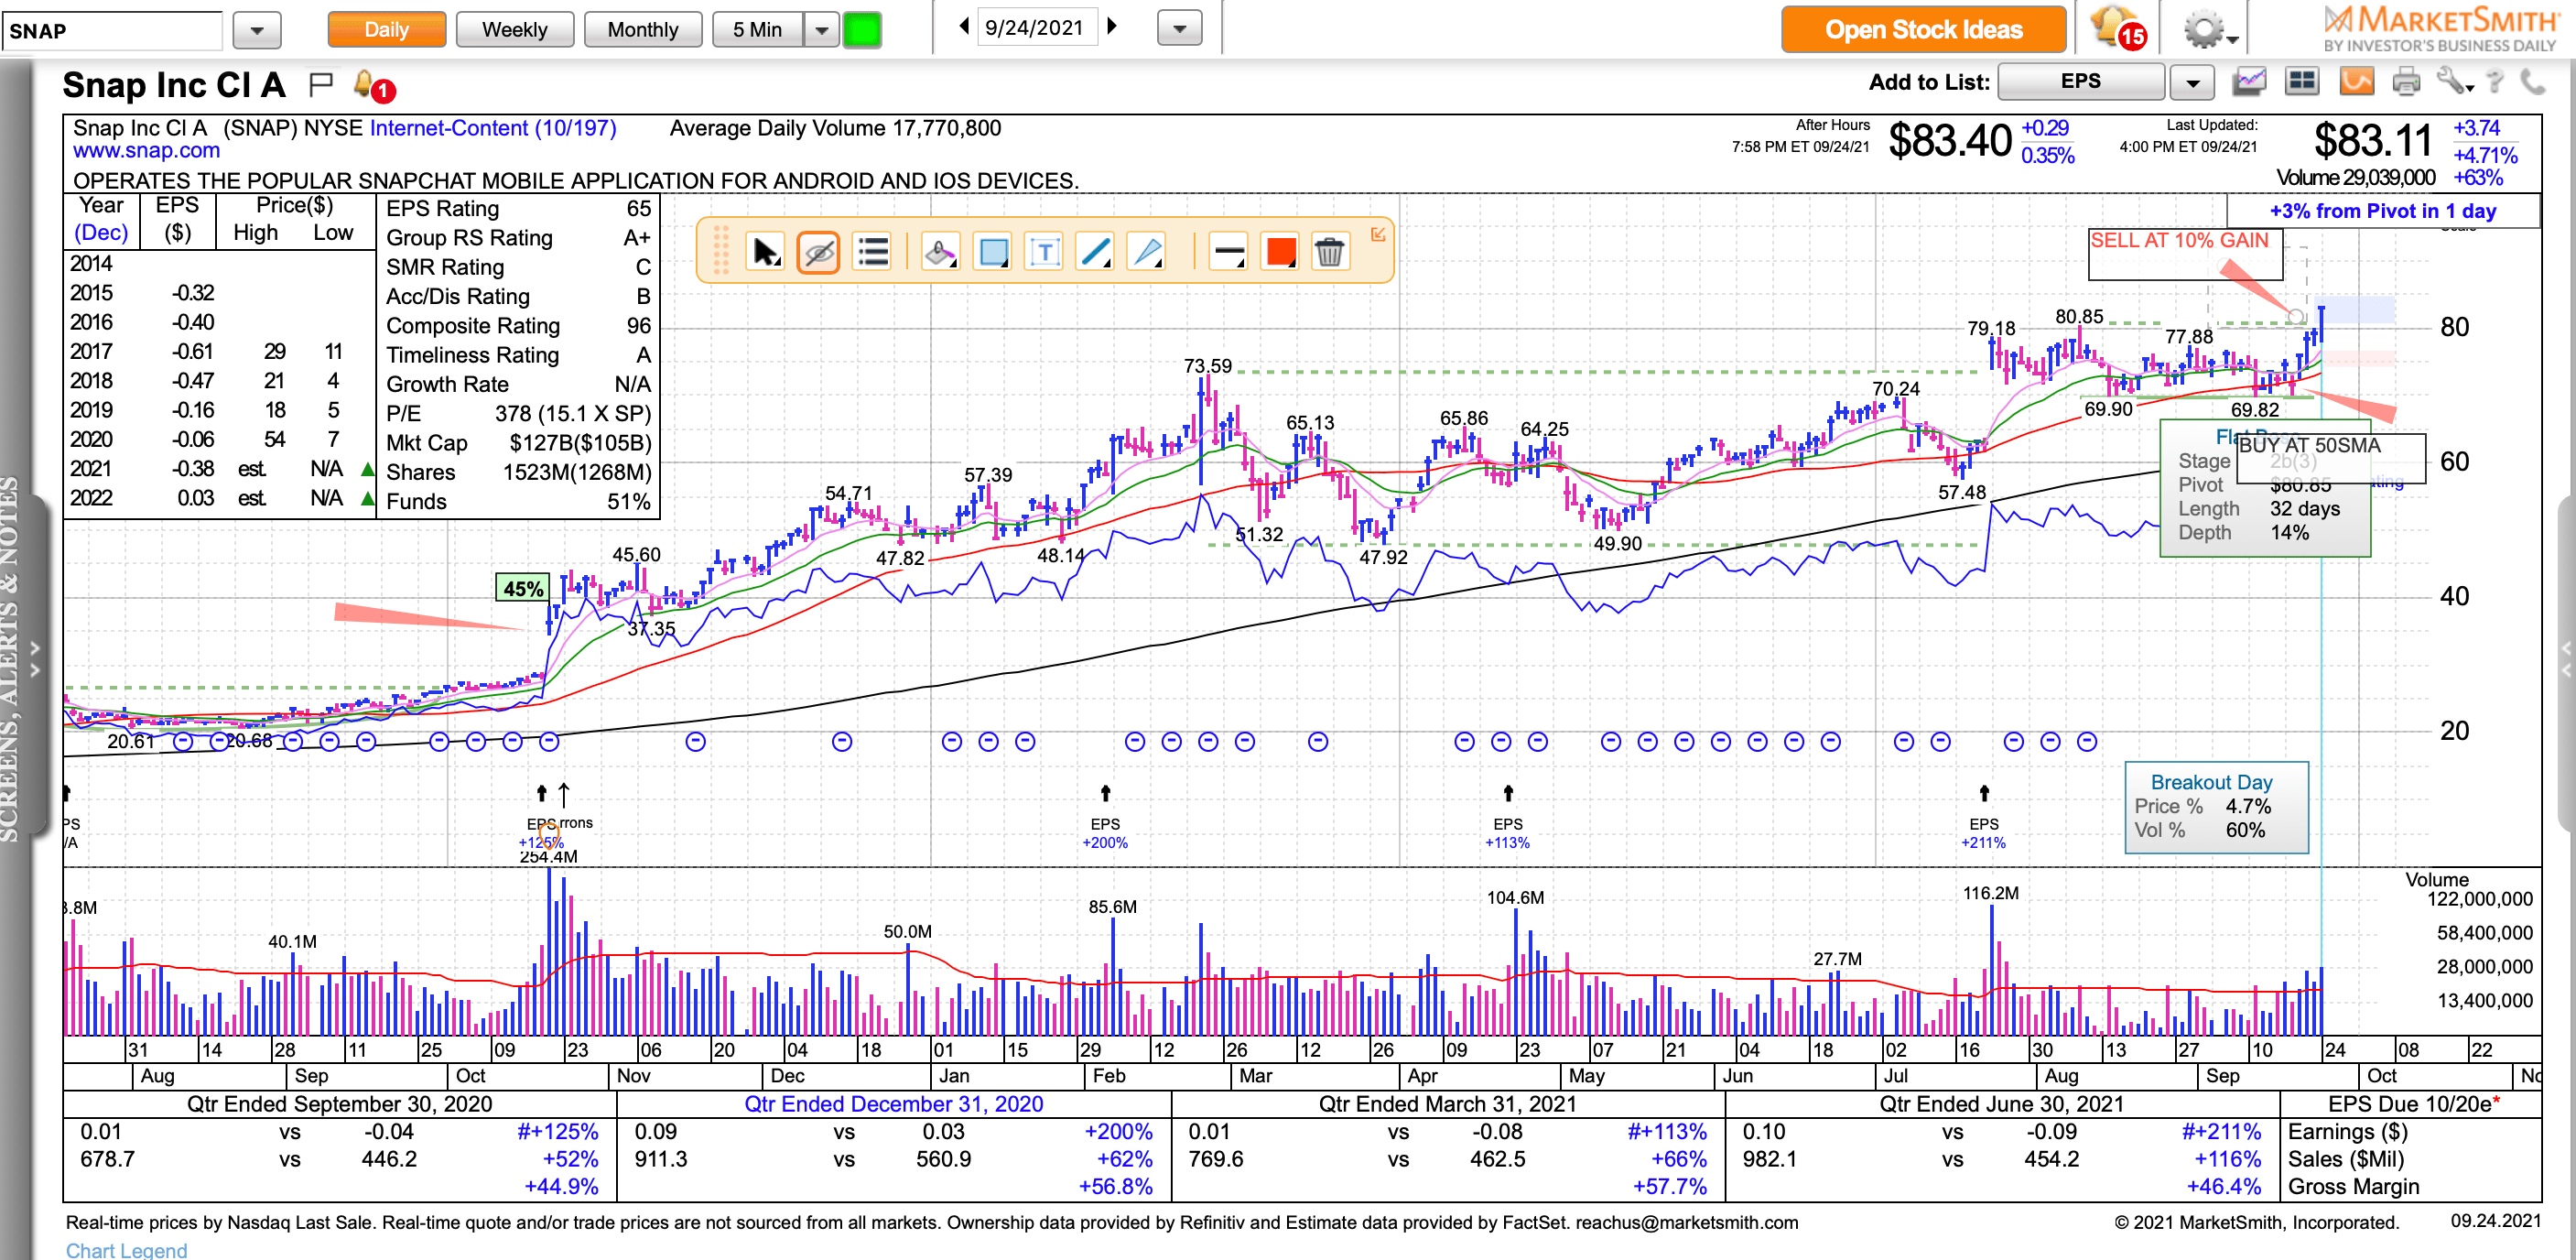Select the pointer tool in drawing toolbar
2576x1260 pixels.
(765, 252)
